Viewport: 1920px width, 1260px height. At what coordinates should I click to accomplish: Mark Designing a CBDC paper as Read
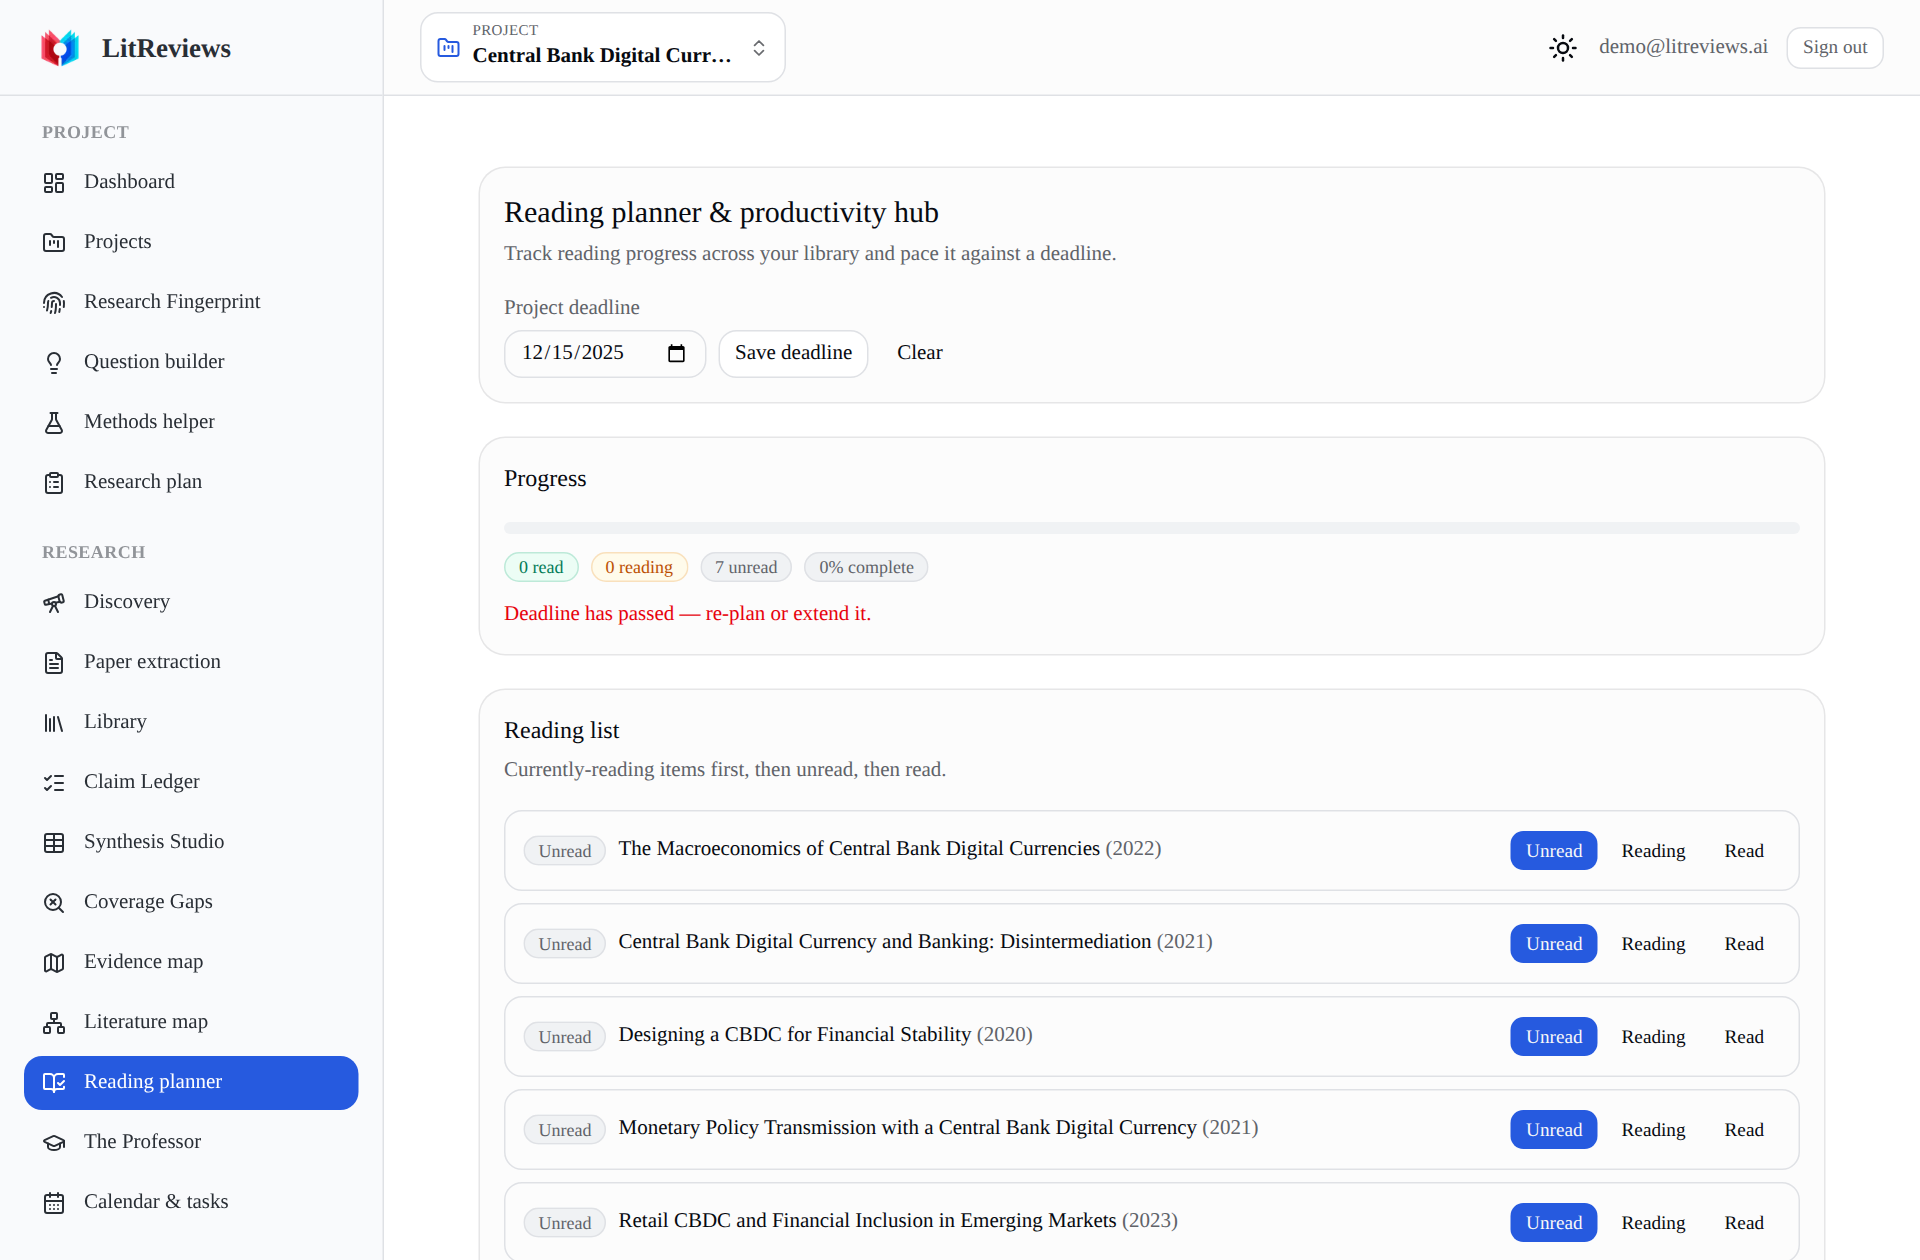pos(1743,1037)
